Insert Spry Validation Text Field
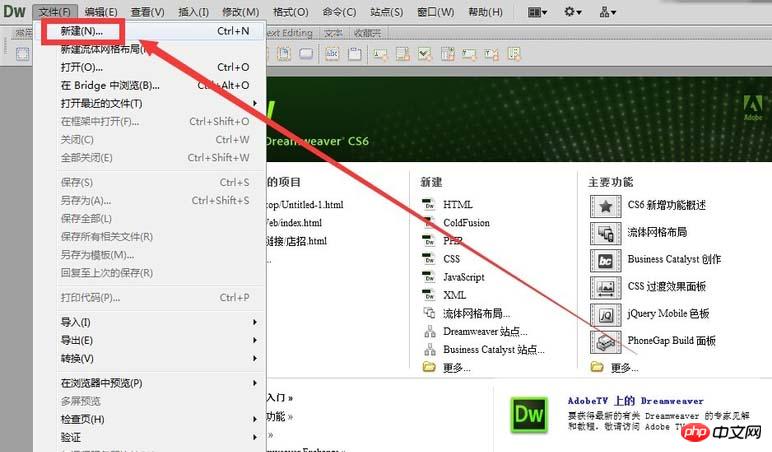This screenshot has height=452, width=772. click(x=380, y=54)
